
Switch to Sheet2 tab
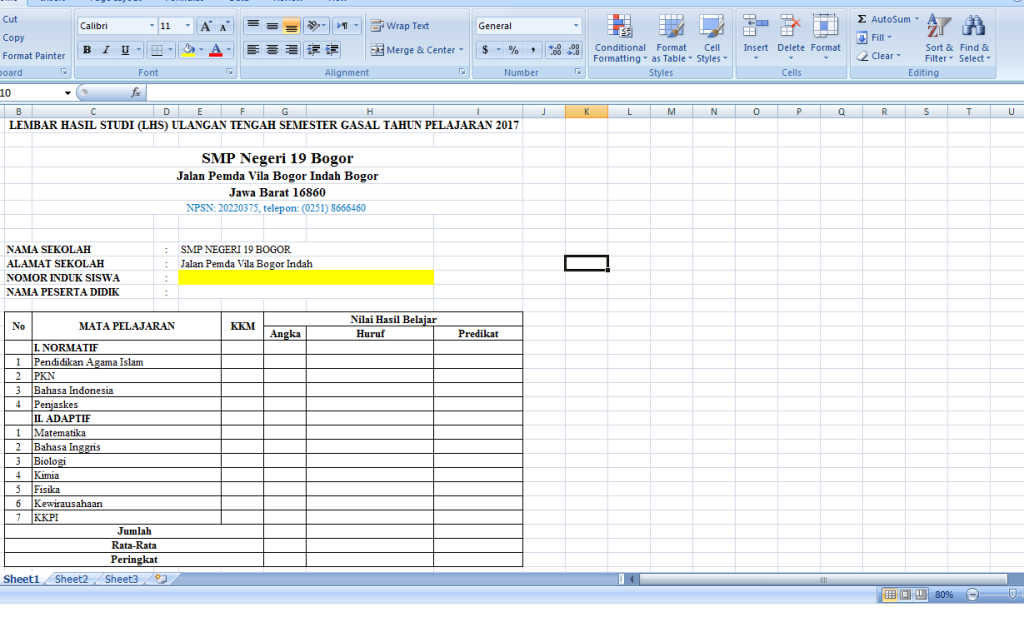tap(70, 578)
